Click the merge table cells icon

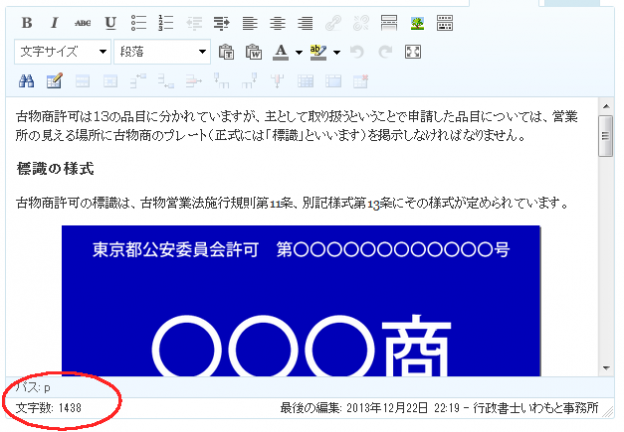[333, 81]
